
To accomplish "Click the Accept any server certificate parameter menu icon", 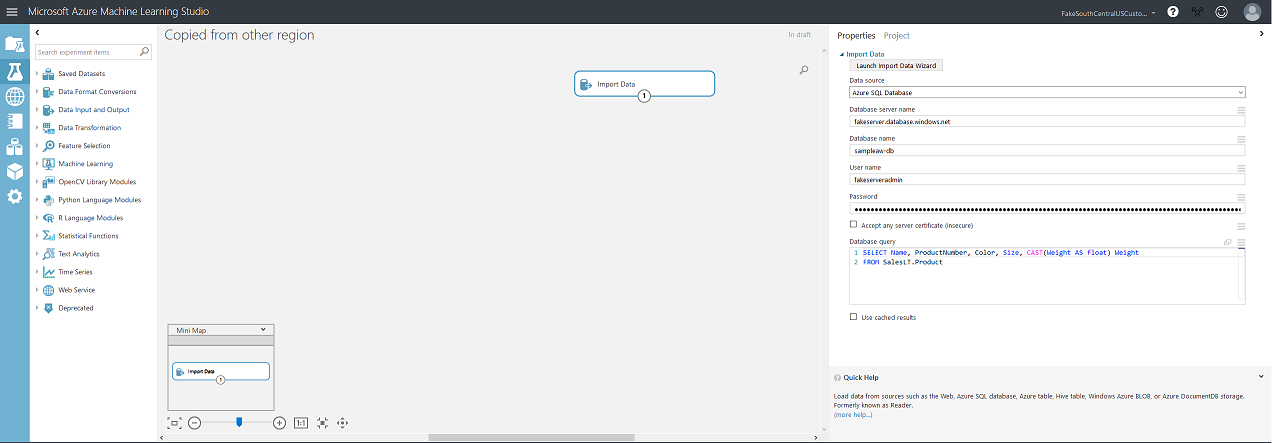I will click(x=1241, y=226).
